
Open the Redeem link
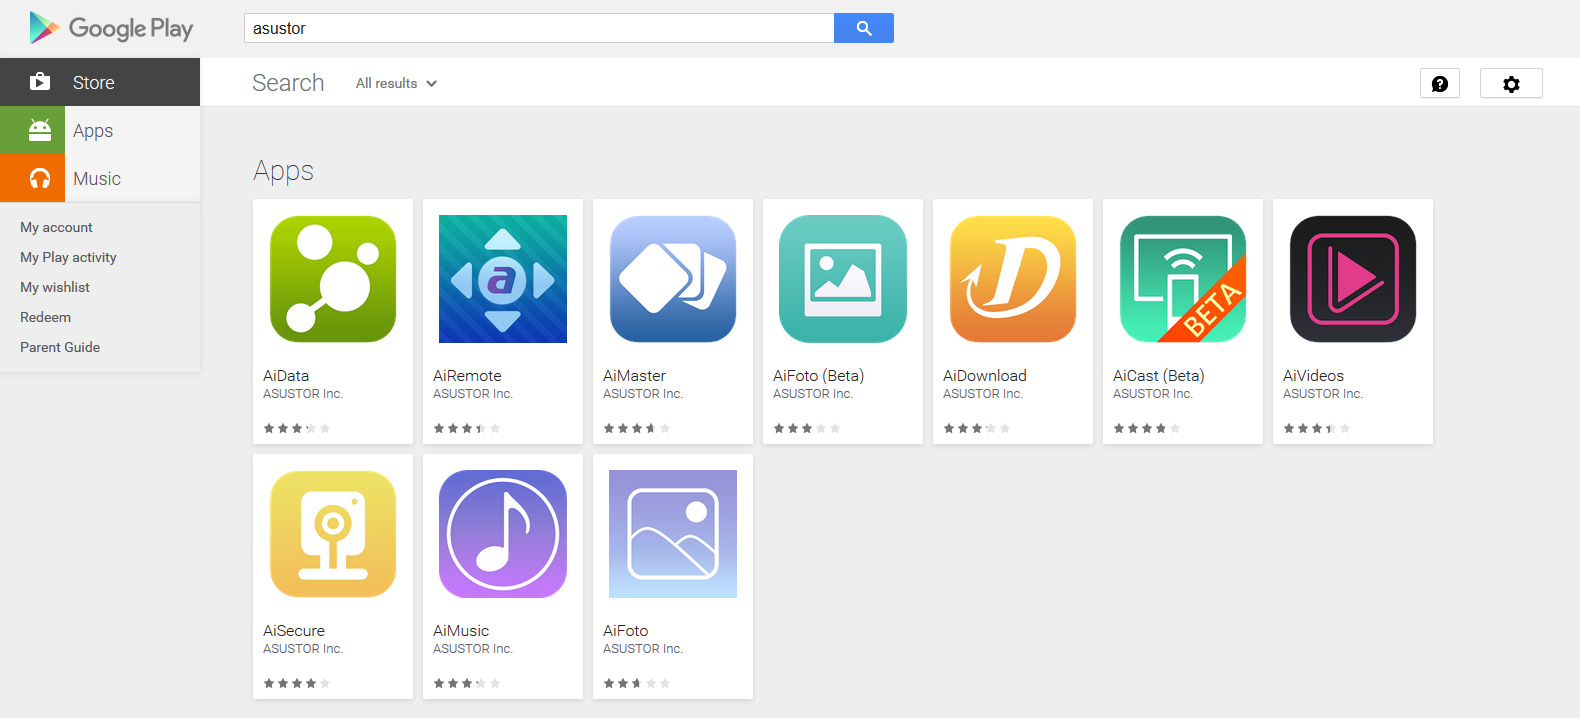coord(45,317)
